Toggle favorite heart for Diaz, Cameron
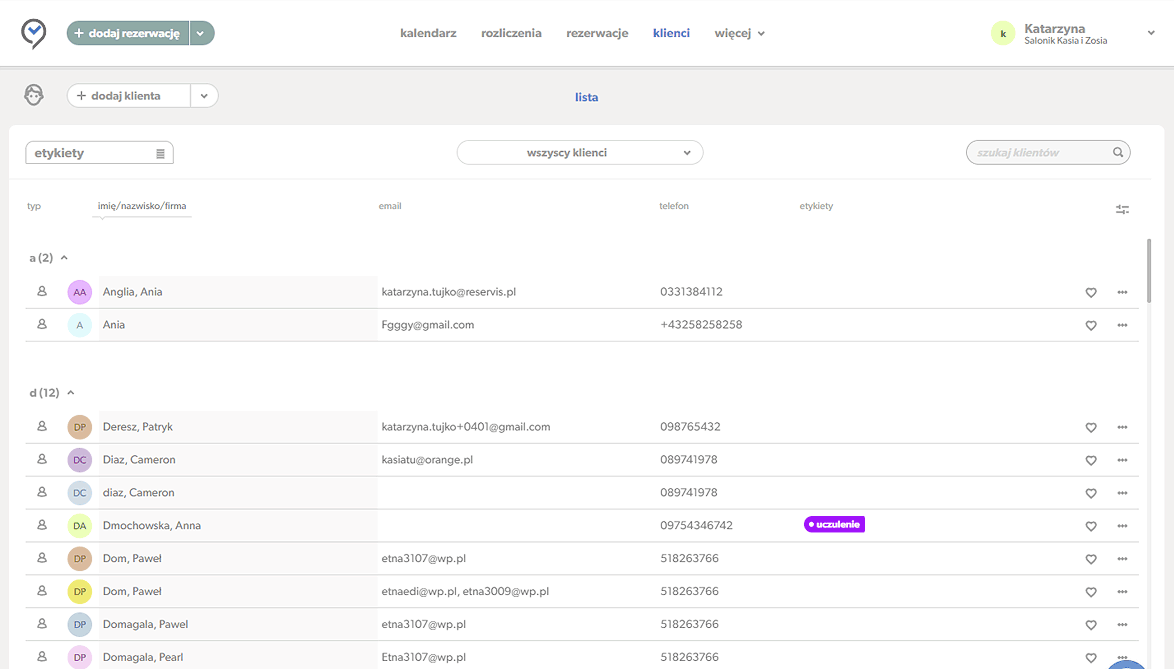1174x669 pixels. [1091, 461]
